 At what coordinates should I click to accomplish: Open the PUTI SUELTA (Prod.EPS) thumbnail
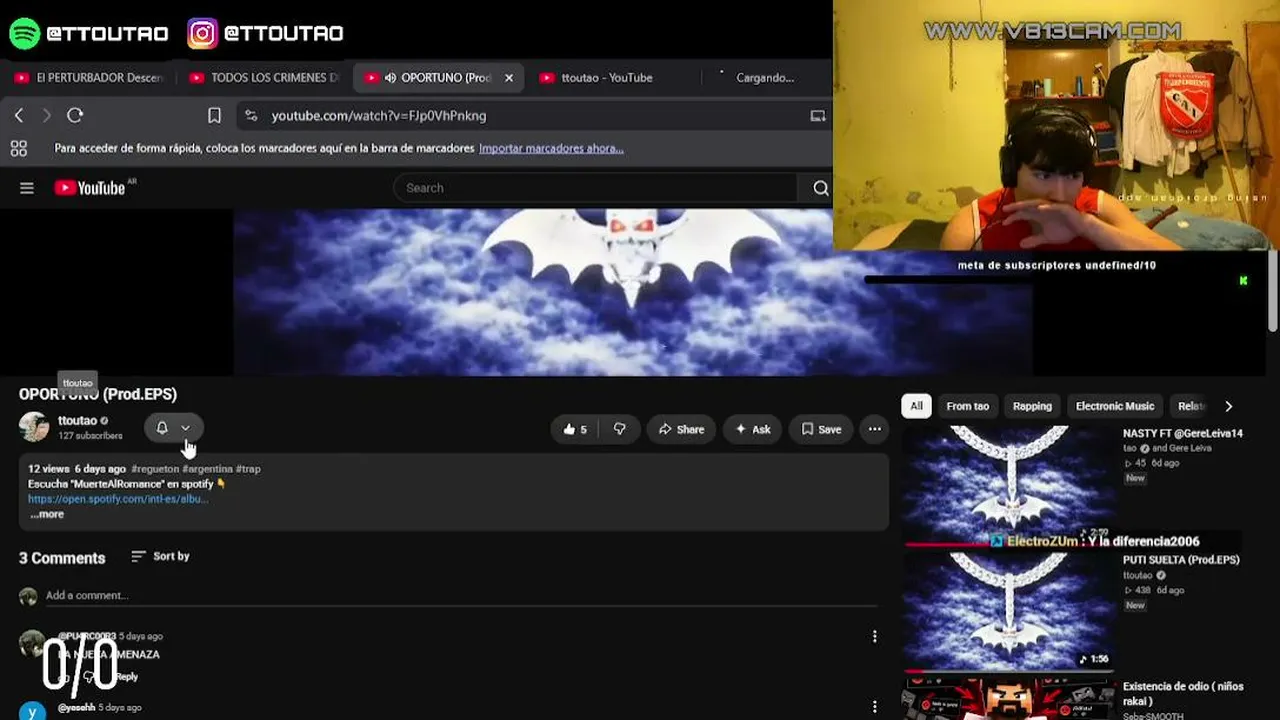point(1007,611)
